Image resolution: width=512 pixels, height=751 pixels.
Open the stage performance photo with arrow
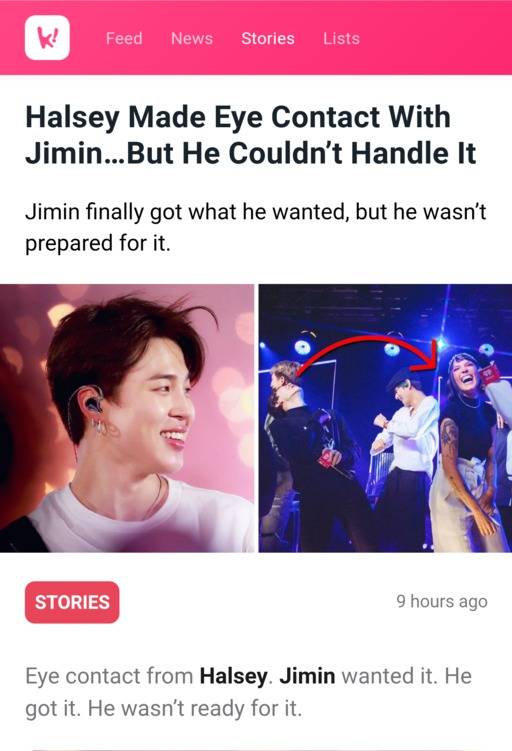click(x=385, y=418)
